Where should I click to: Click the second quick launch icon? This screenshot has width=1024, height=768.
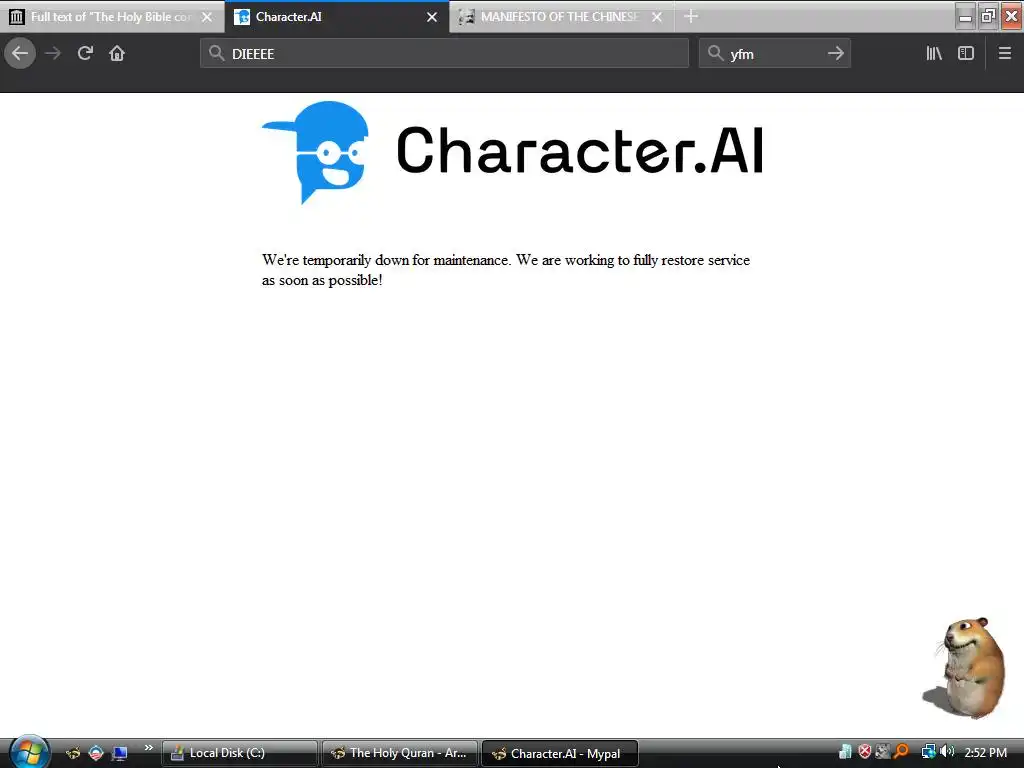96,753
